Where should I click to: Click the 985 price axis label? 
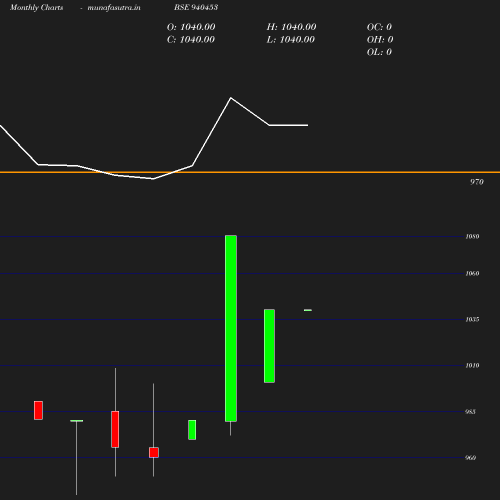pos(470,412)
